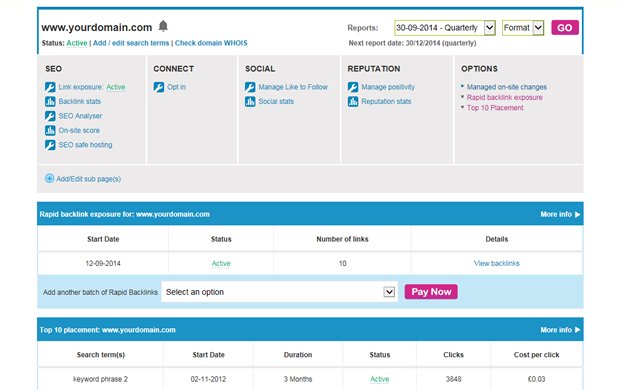Click the www.yourdomain.com domain title
620x390 pixels.
click(x=97, y=27)
